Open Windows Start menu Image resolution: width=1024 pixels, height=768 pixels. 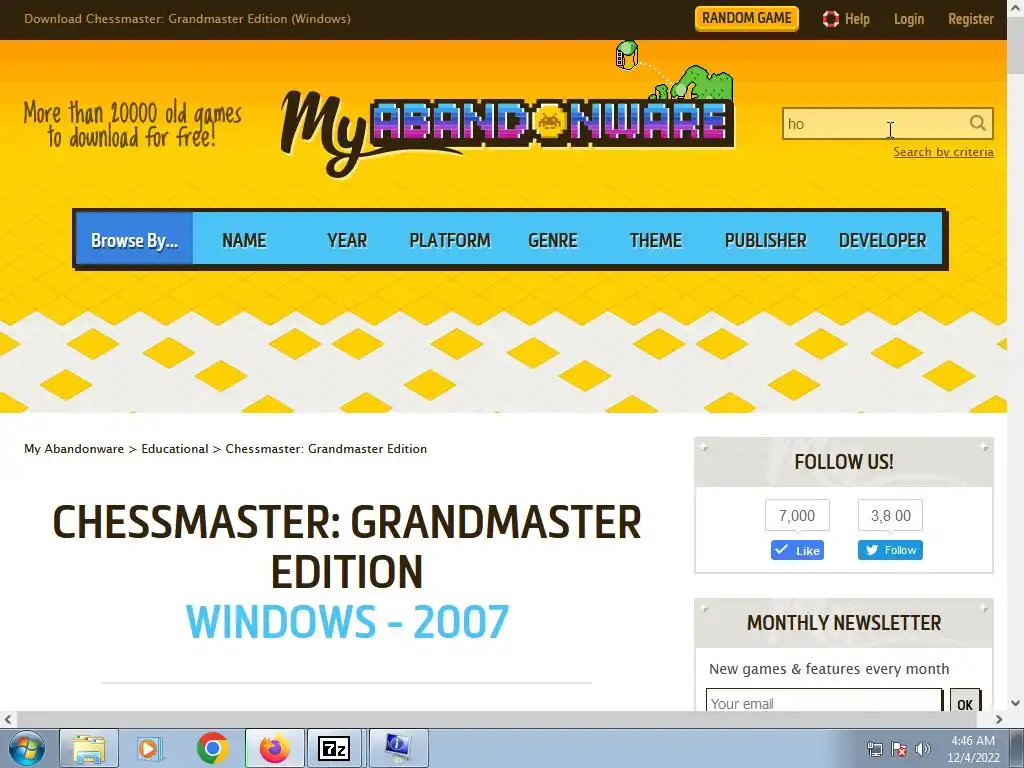coord(27,748)
